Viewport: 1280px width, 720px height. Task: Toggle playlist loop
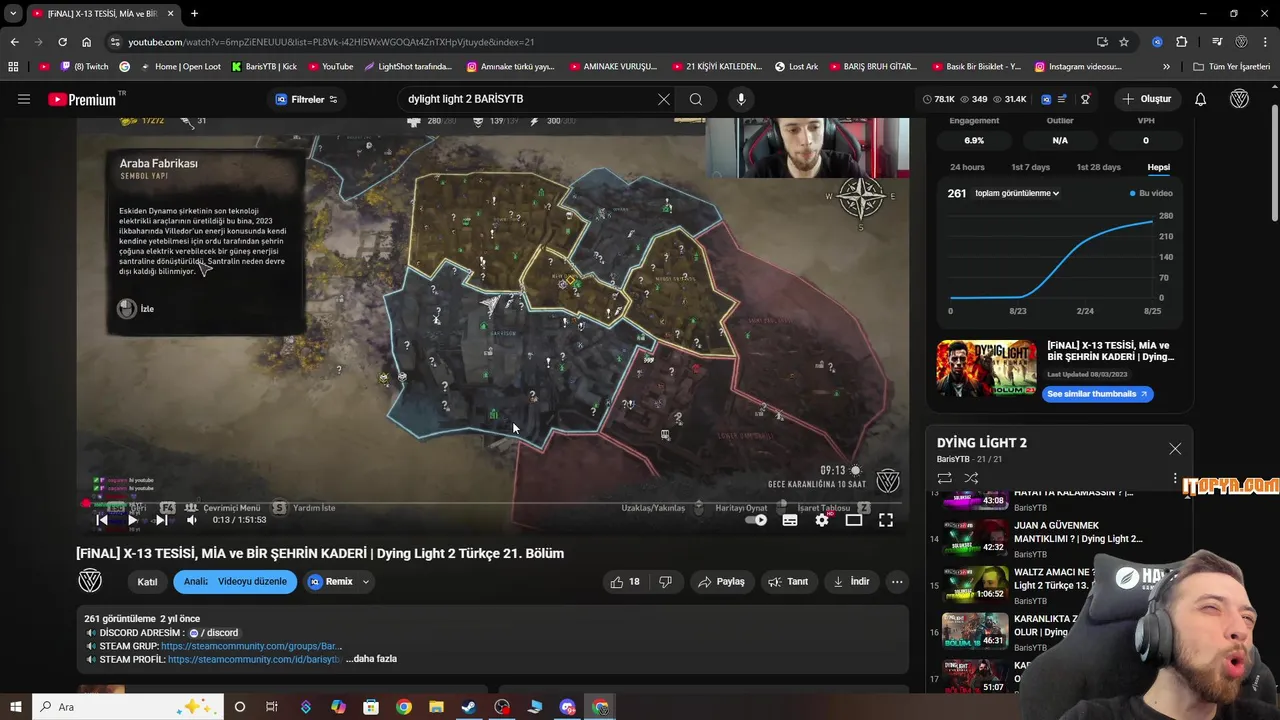[944, 478]
